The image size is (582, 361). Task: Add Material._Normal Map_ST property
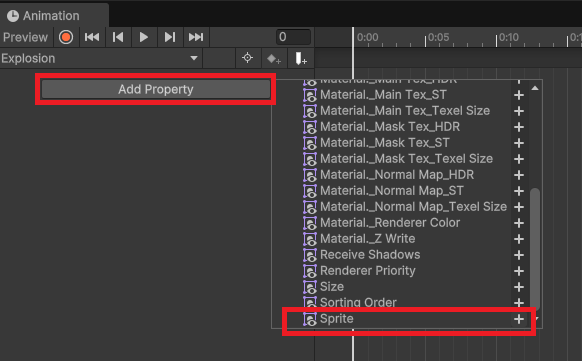click(x=519, y=191)
